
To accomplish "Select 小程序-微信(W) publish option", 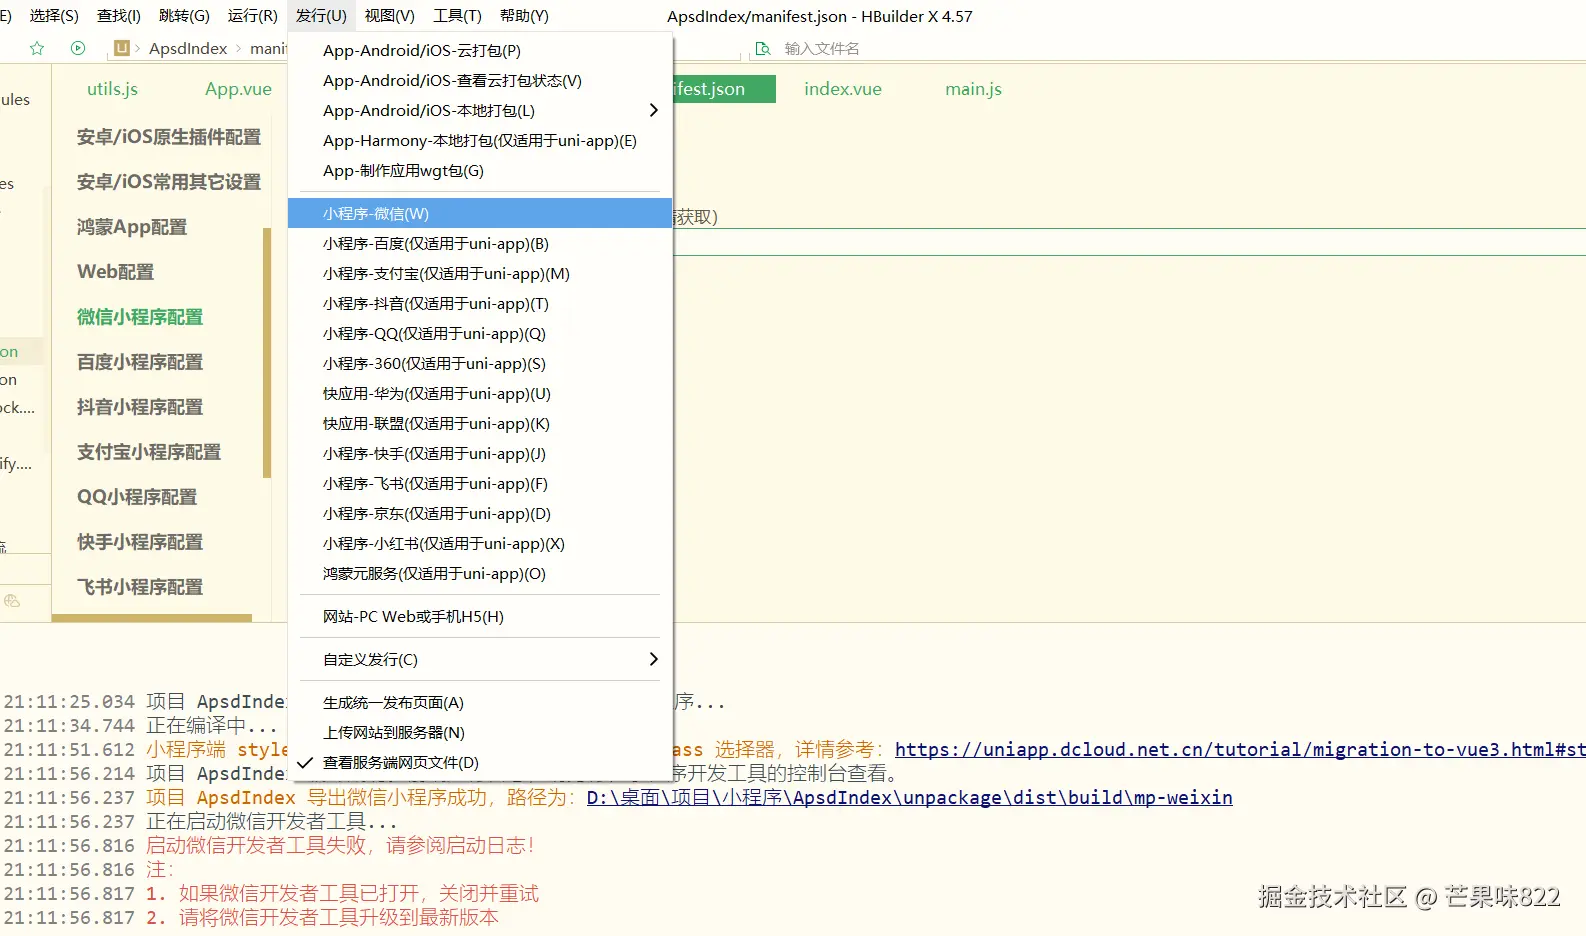I will pyautogui.click(x=480, y=213).
